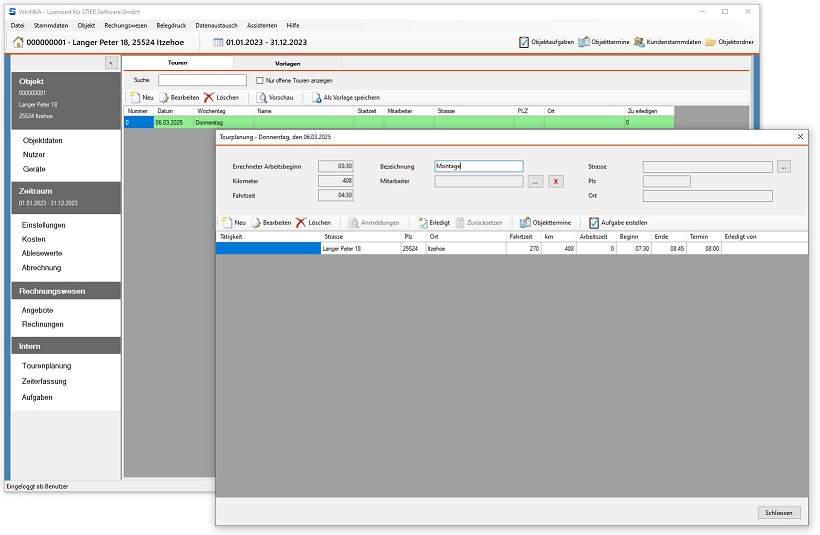The height and width of the screenshot is (535, 820).
Task: Open Zeiterfassung in the sidebar
Action: tap(44, 381)
